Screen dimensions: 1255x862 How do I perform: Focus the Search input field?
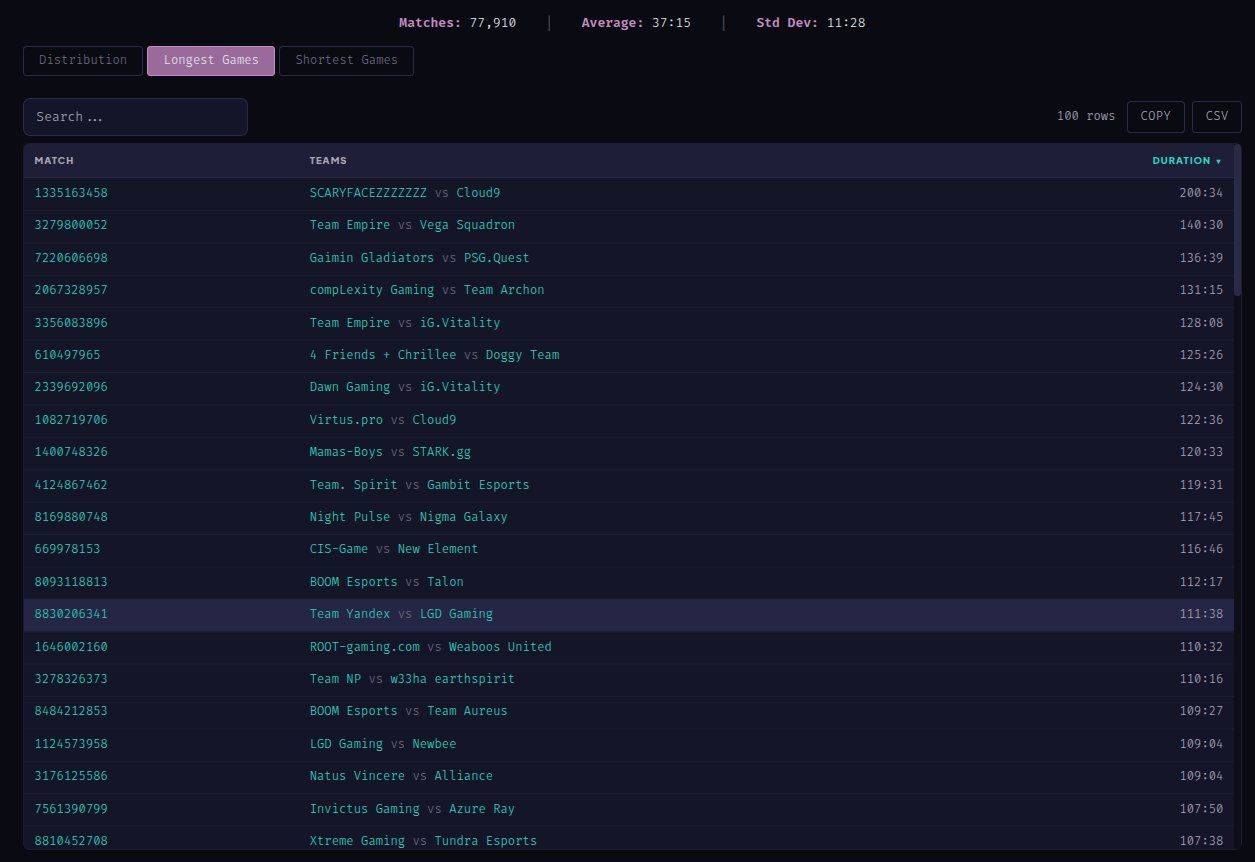[x=135, y=117]
